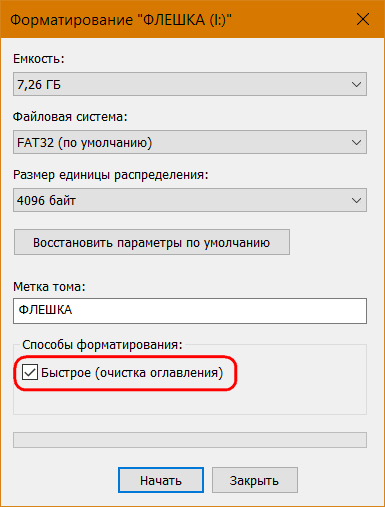Click the Файловая система: label
Viewport: 385px width, 507px height.
(x=70, y=117)
